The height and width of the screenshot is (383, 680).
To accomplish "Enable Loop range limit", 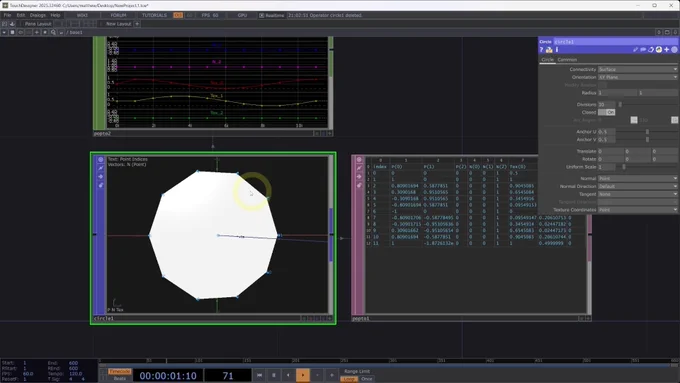I will coord(349,379).
